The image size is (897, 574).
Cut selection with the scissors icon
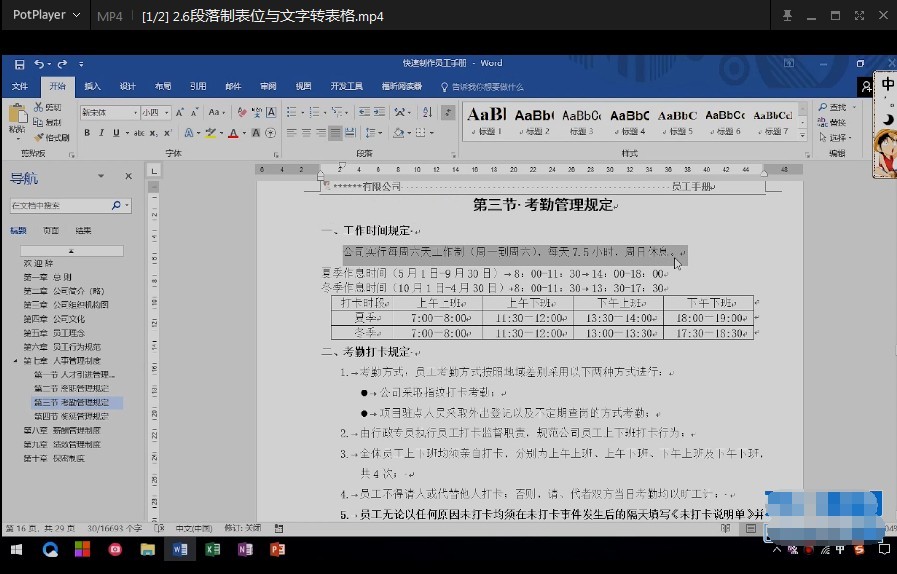pos(38,107)
